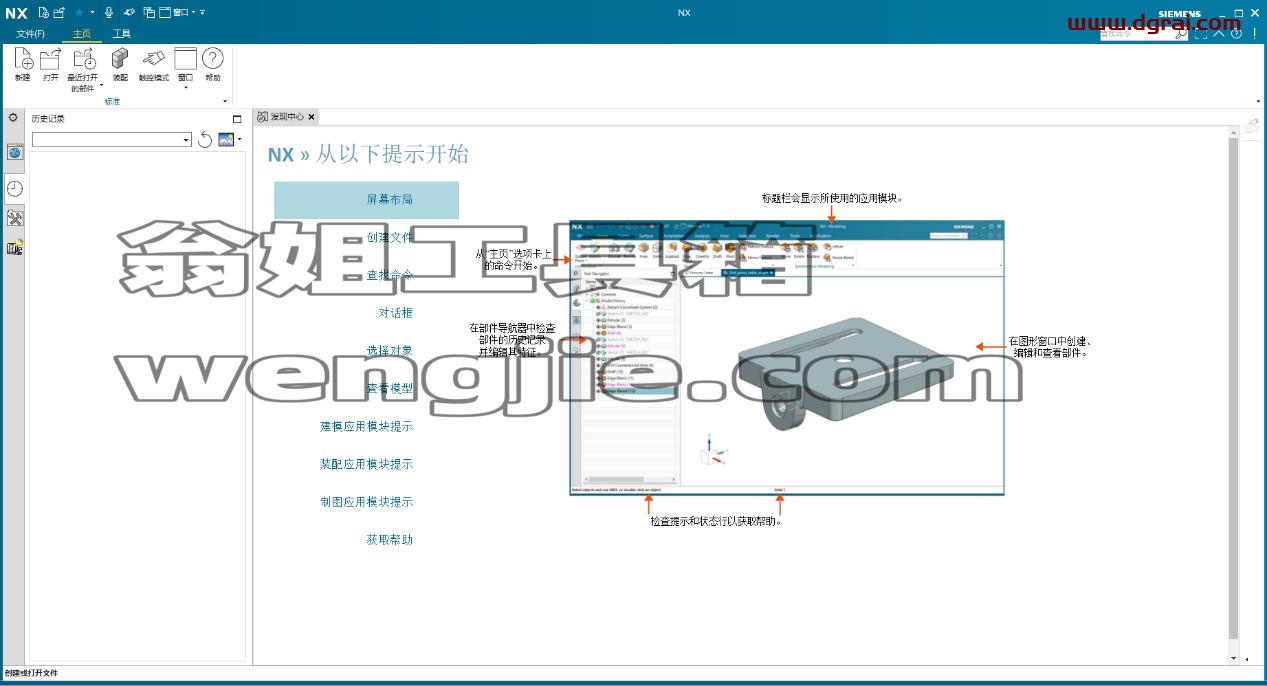Open the web browser resource tab
Image resolution: width=1267 pixels, height=686 pixels.
(15, 152)
